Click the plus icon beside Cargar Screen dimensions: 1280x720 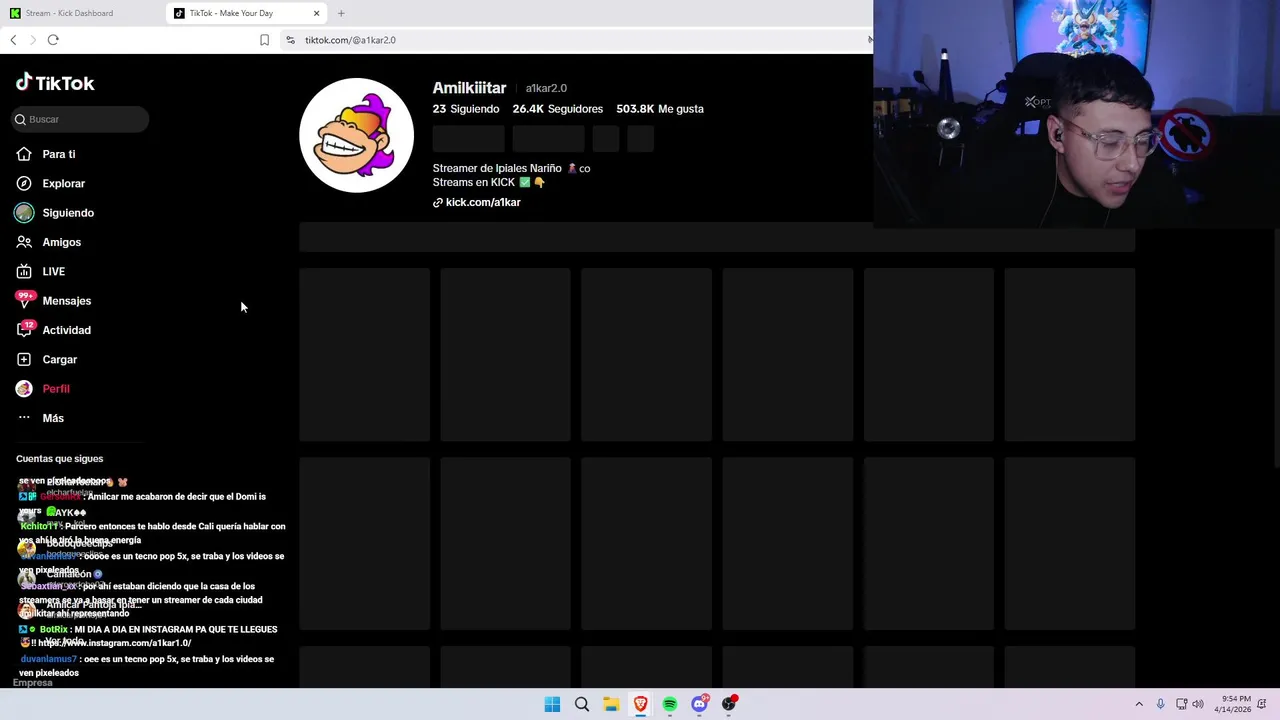pos(24,359)
